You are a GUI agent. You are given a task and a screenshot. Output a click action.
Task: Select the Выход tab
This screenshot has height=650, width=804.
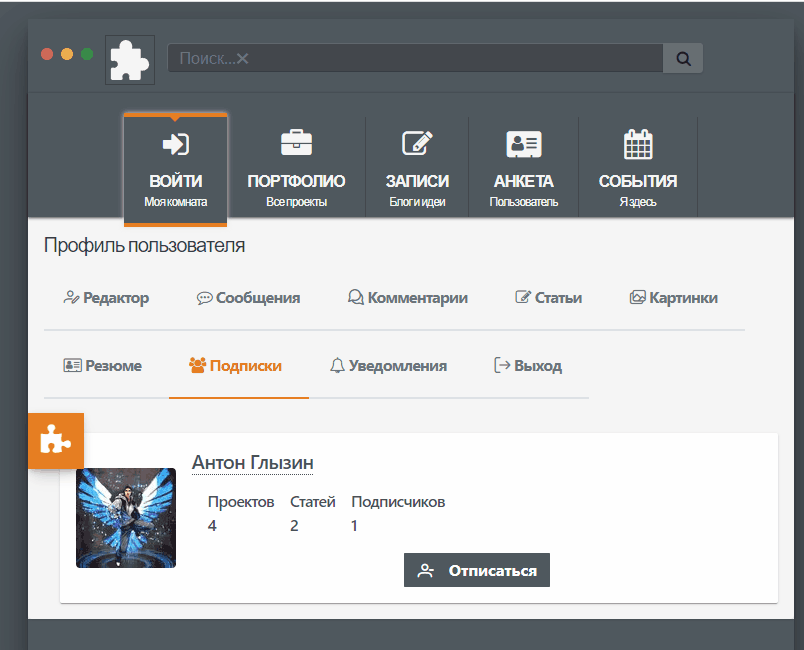click(x=528, y=365)
